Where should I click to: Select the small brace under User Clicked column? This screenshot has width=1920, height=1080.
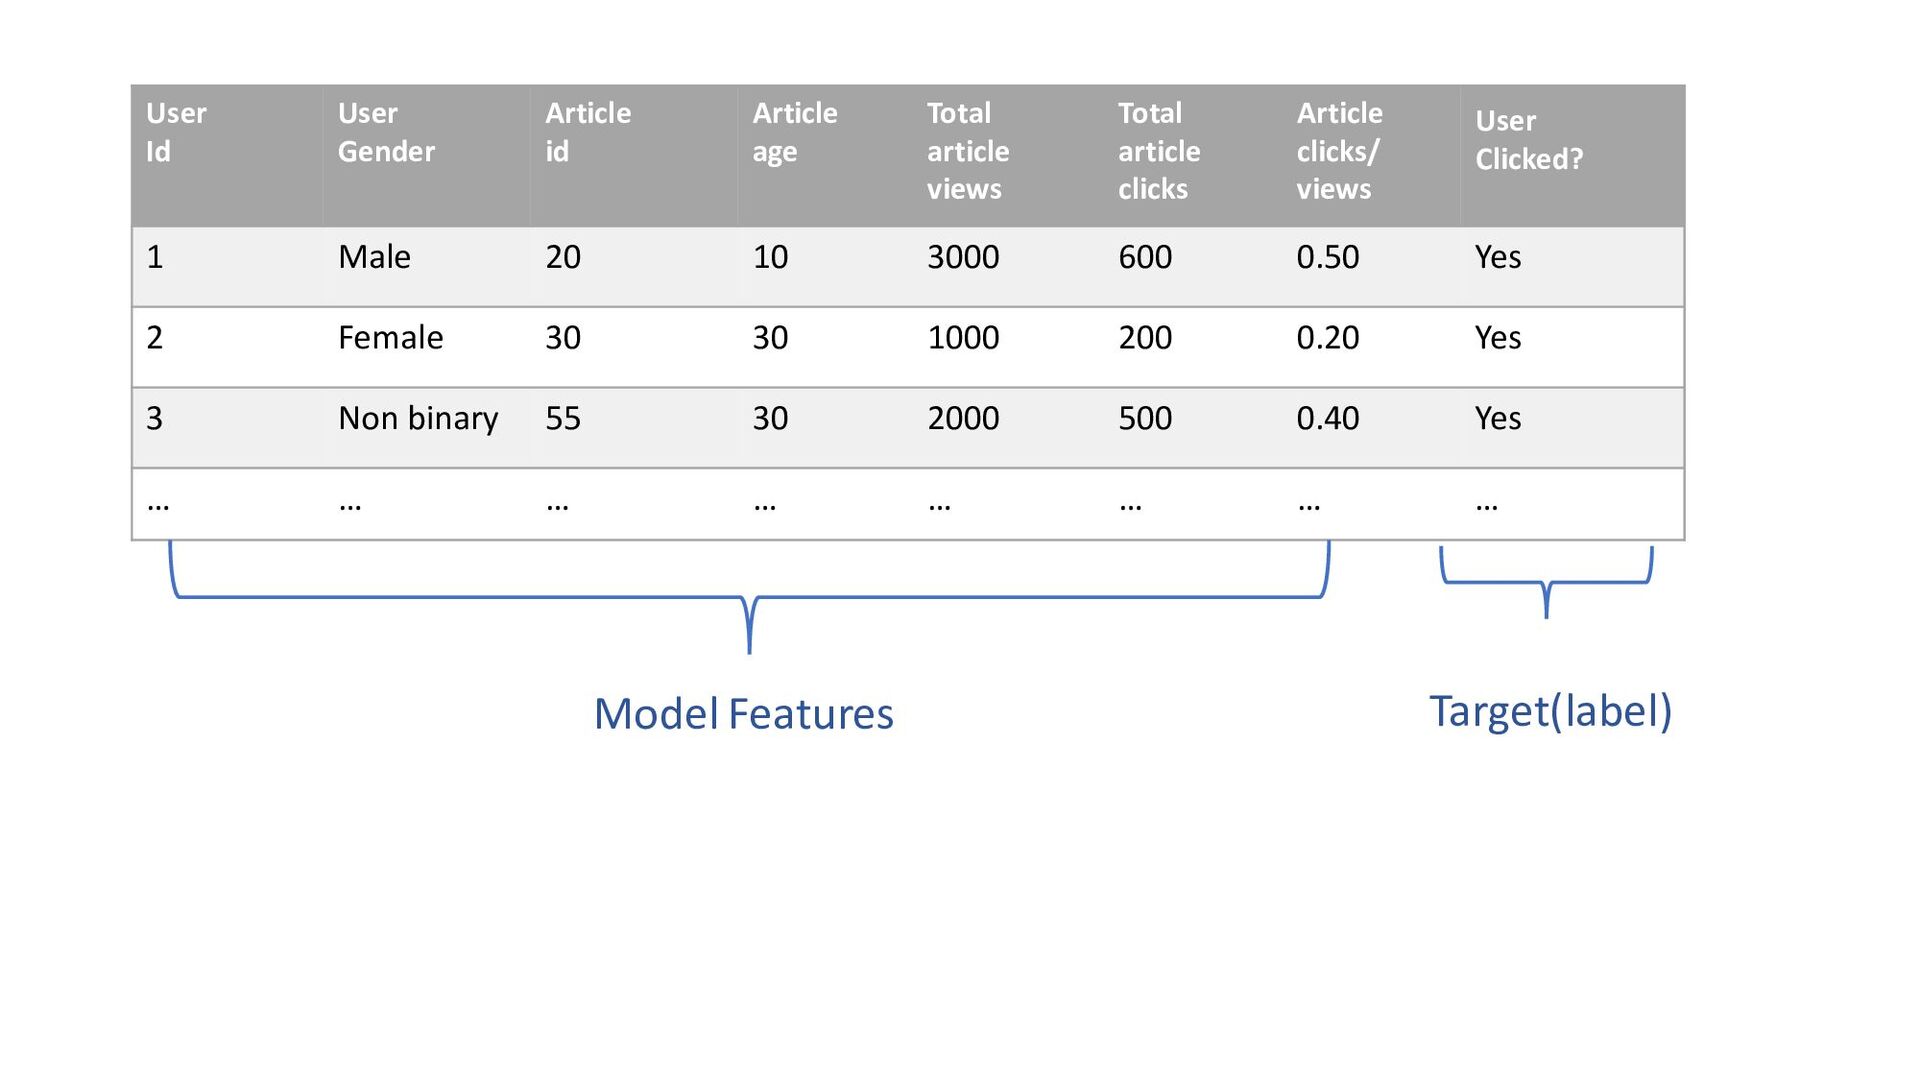1546,582
